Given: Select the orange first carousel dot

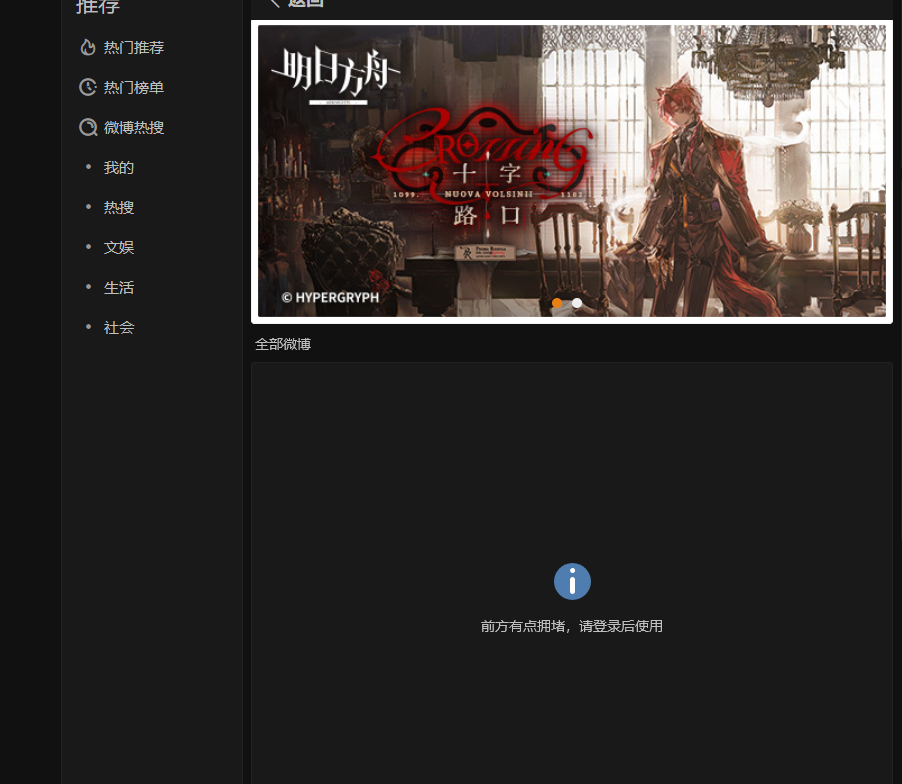Looking at the screenshot, I should pyautogui.click(x=557, y=303).
